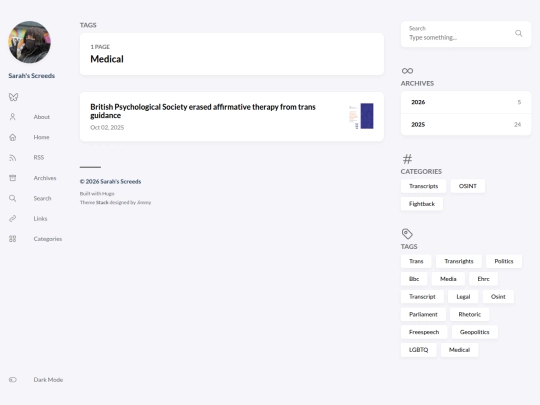Click the Categories grid icon in sidebar

tap(13, 239)
